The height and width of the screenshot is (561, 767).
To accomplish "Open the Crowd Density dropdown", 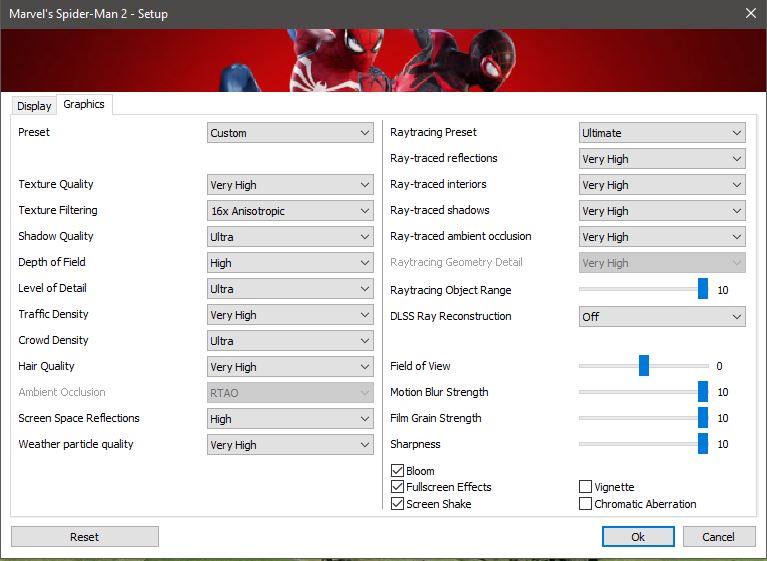I will [x=290, y=341].
